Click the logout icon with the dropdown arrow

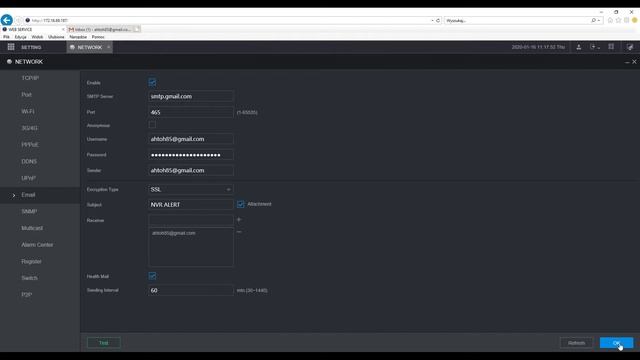(595, 47)
